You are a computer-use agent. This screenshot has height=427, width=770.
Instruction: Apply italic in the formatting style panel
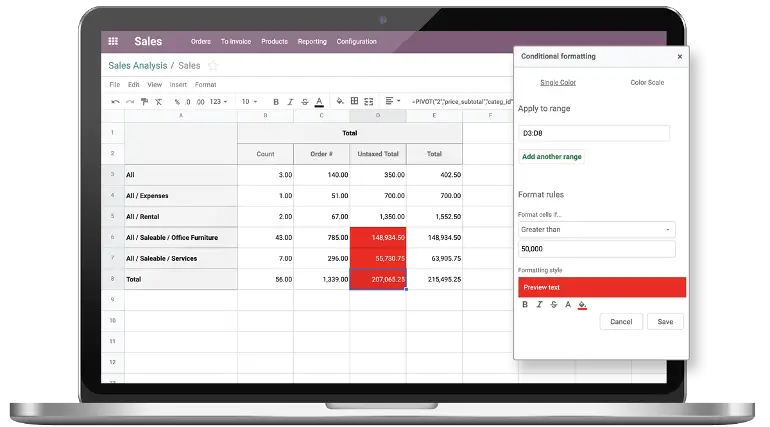pyautogui.click(x=539, y=305)
